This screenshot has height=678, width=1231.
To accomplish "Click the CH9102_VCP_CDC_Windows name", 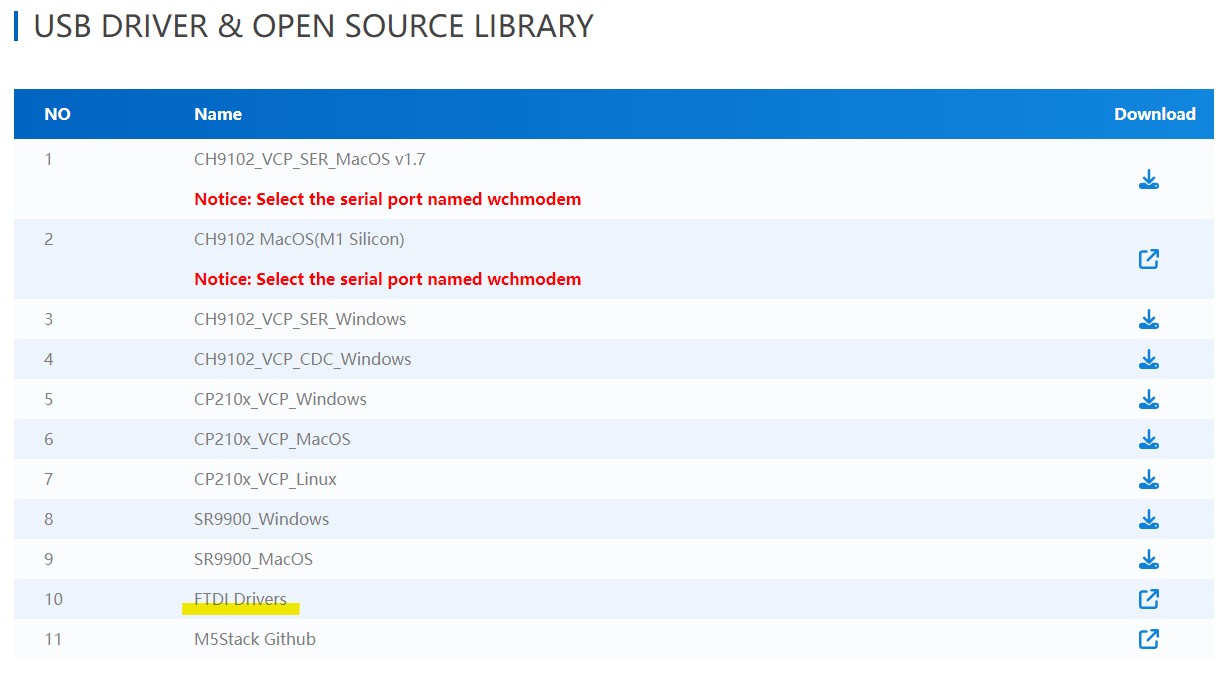I will (x=303, y=359).
